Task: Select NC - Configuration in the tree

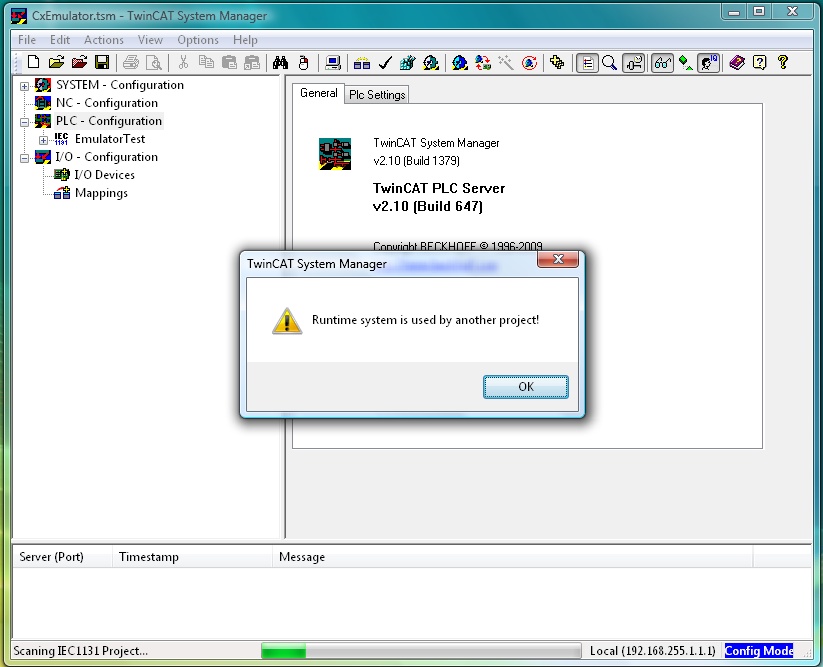Action: tap(107, 103)
